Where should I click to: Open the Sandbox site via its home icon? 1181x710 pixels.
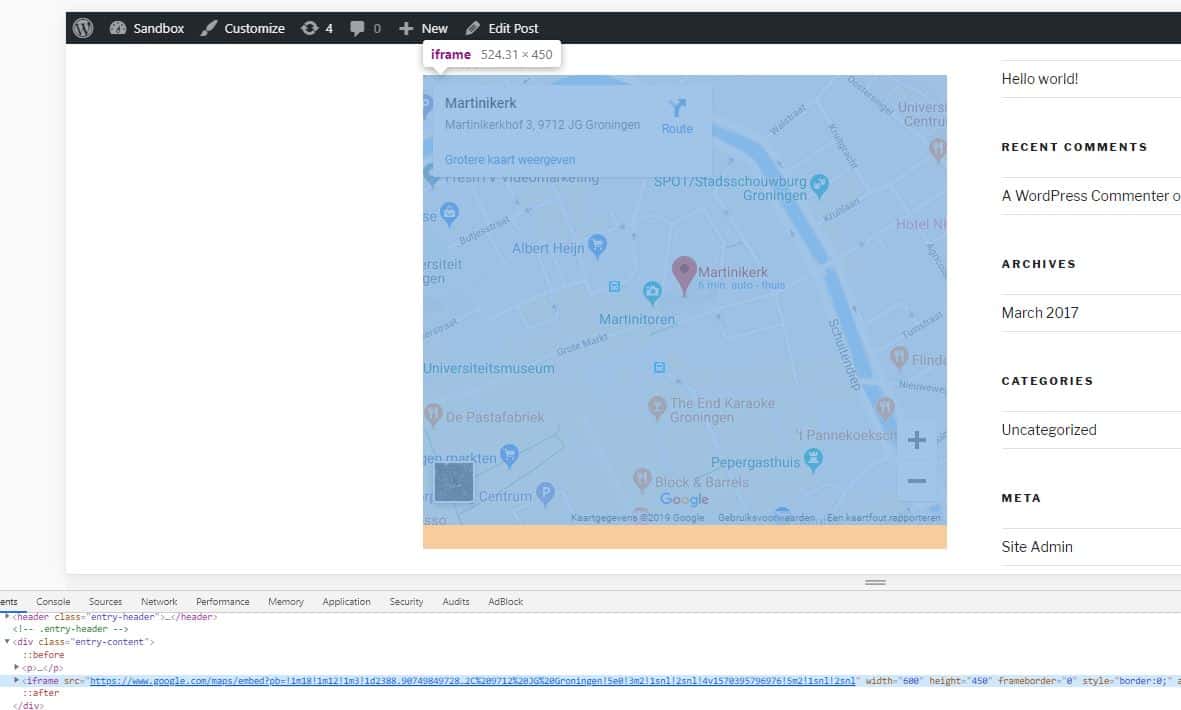[119, 27]
